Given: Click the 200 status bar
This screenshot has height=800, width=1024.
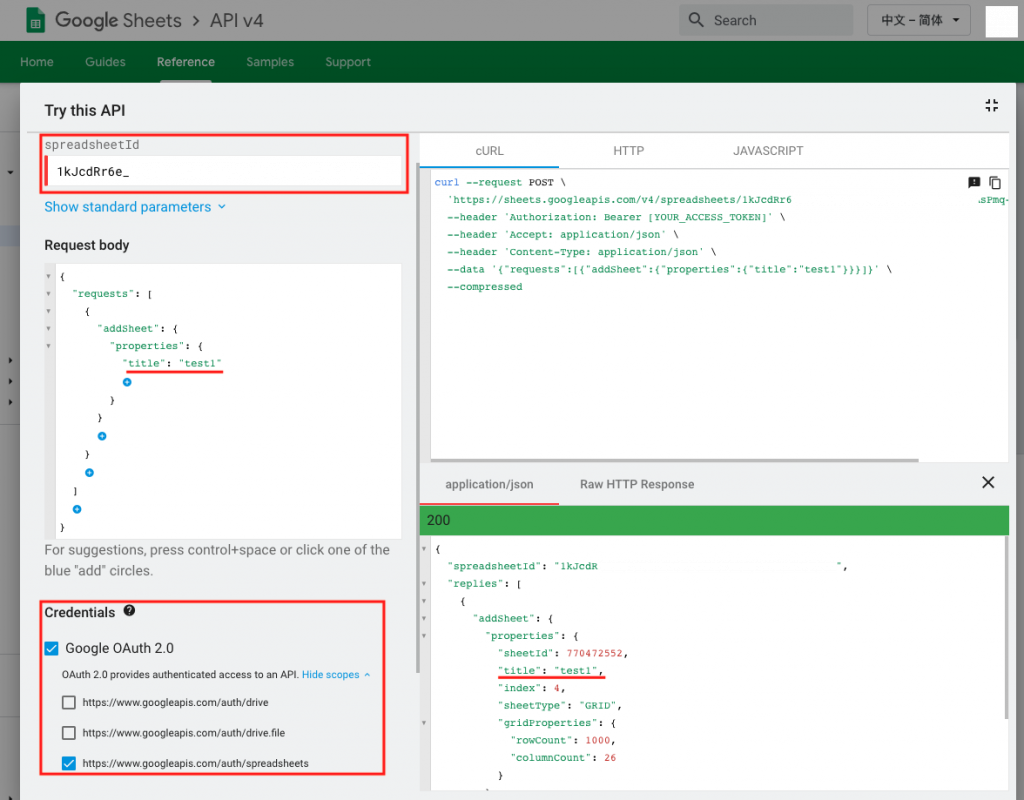Looking at the screenshot, I should tap(714, 520).
